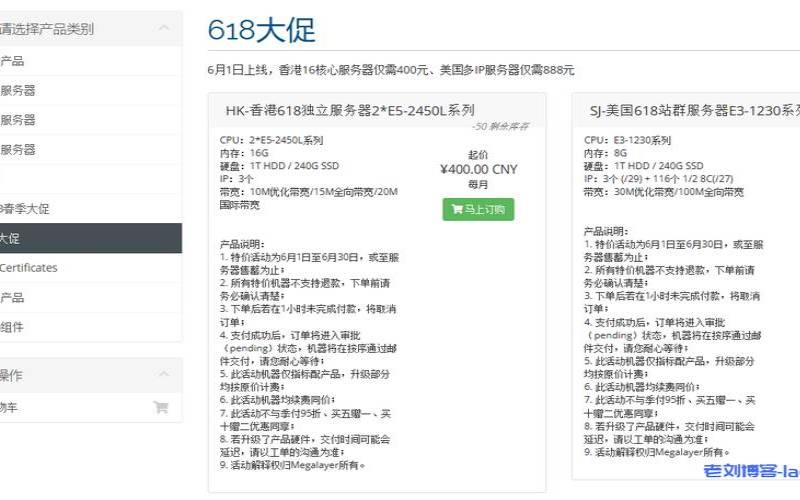
Task: Click the shopping cart icon in 操作 panel
Action: point(160,407)
